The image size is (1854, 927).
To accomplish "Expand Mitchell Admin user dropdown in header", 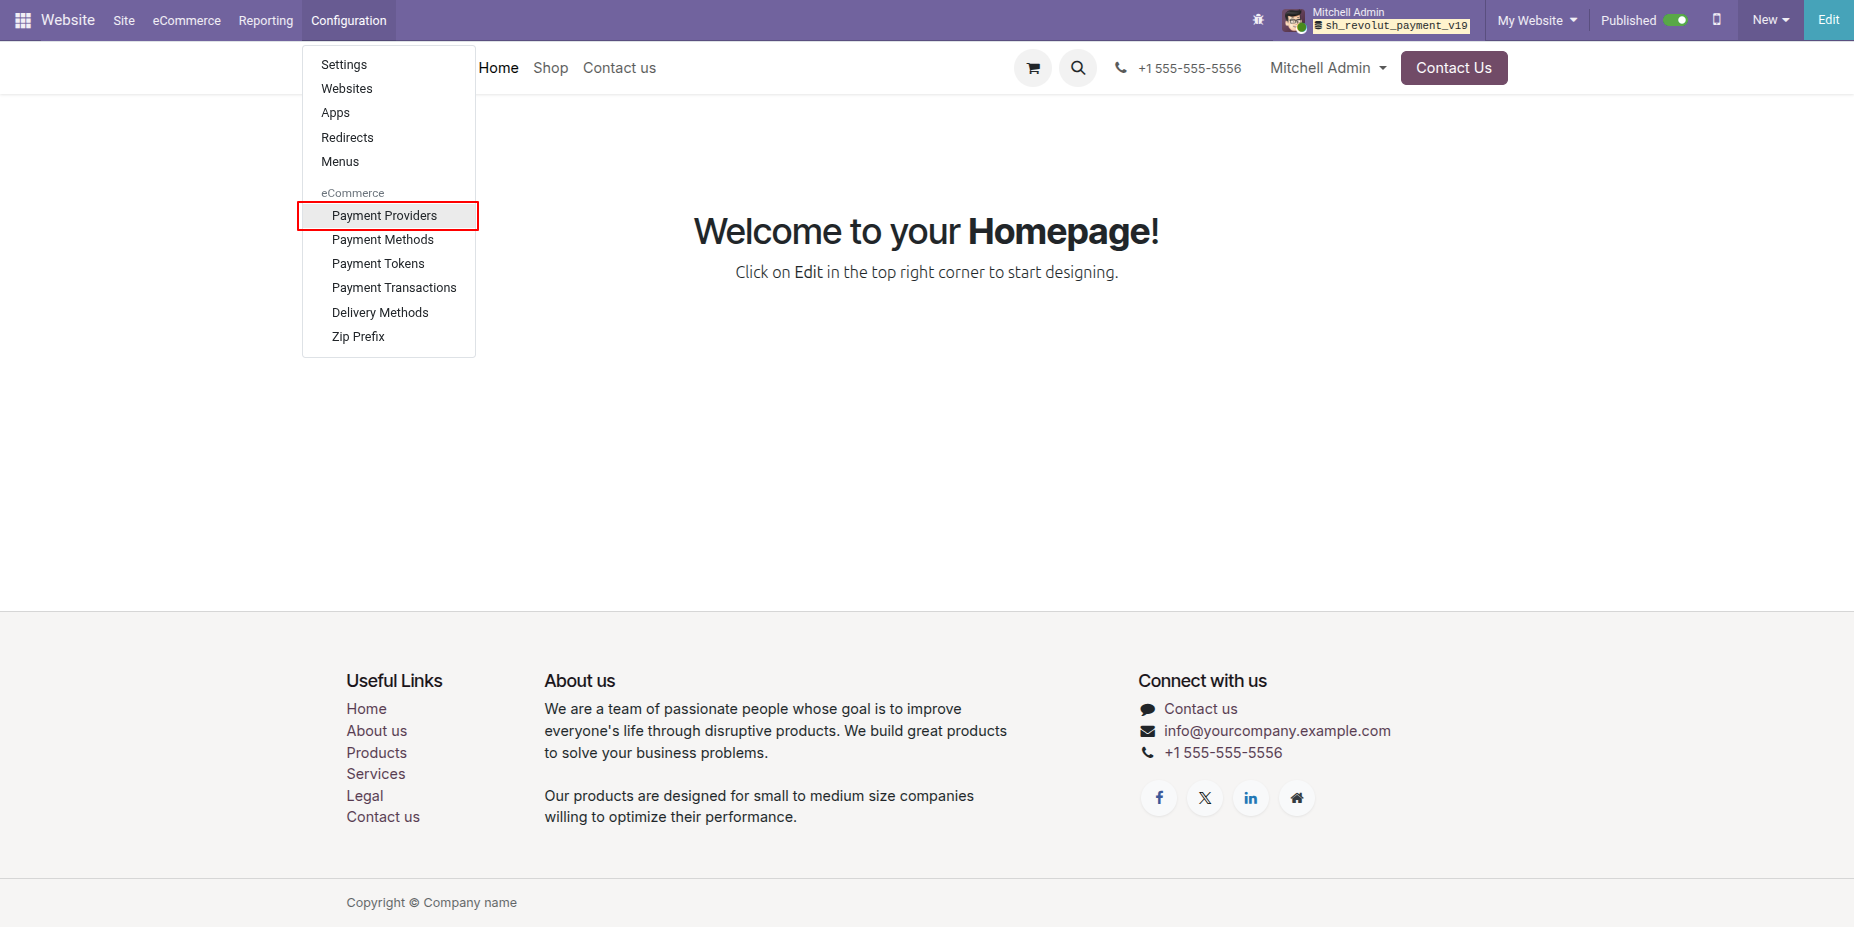I will click(x=1328, y=68).
